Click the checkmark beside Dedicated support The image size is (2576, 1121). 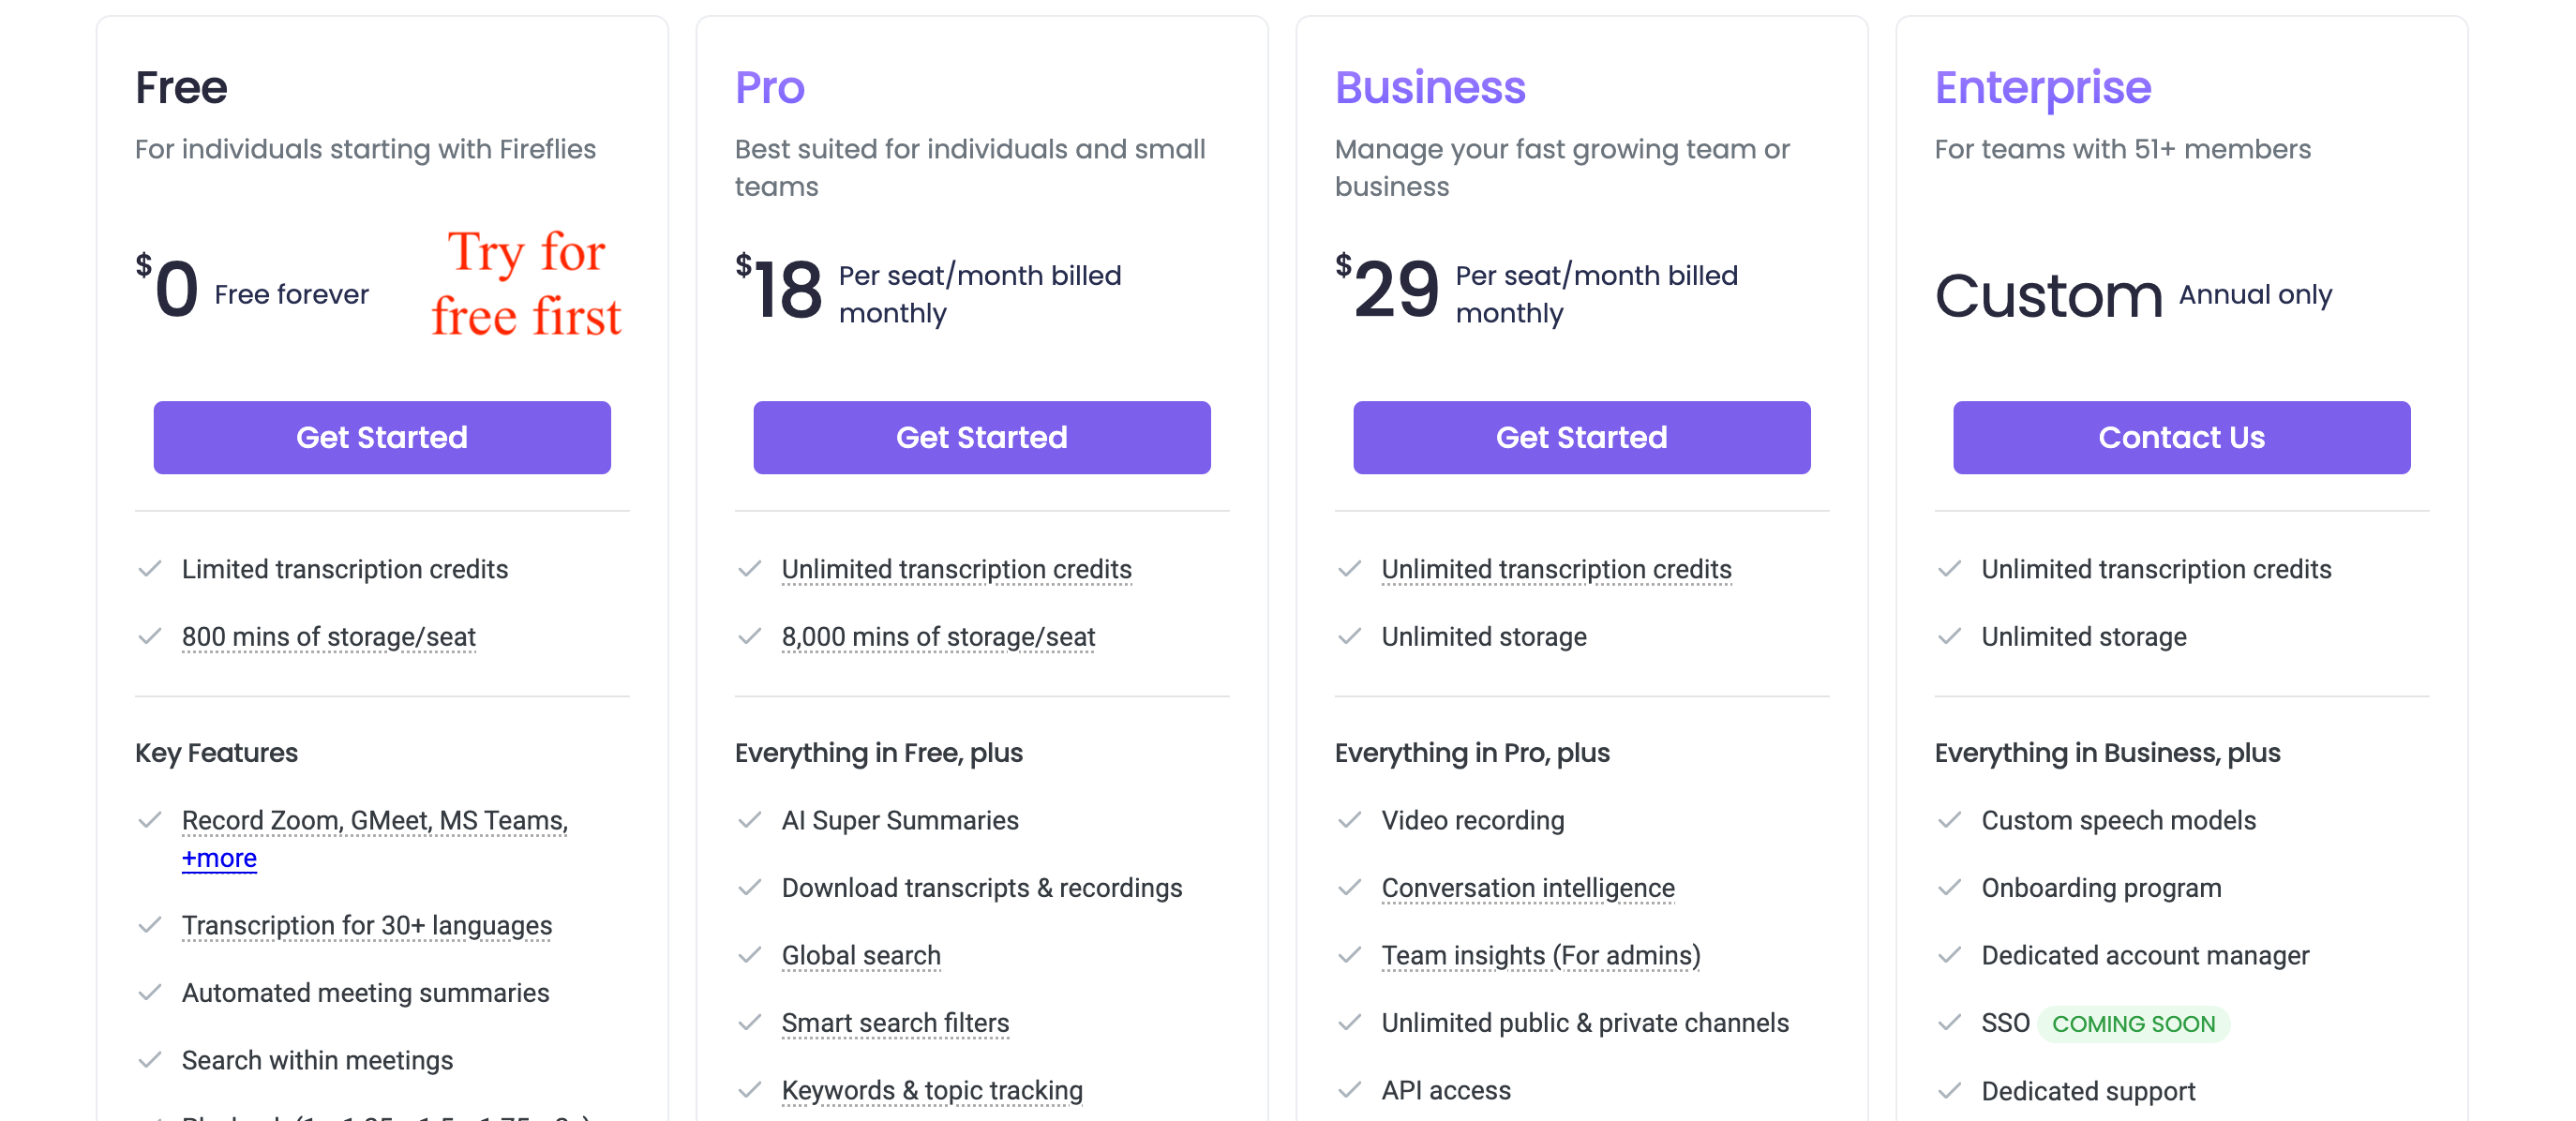click(x=1950, y=1091)
